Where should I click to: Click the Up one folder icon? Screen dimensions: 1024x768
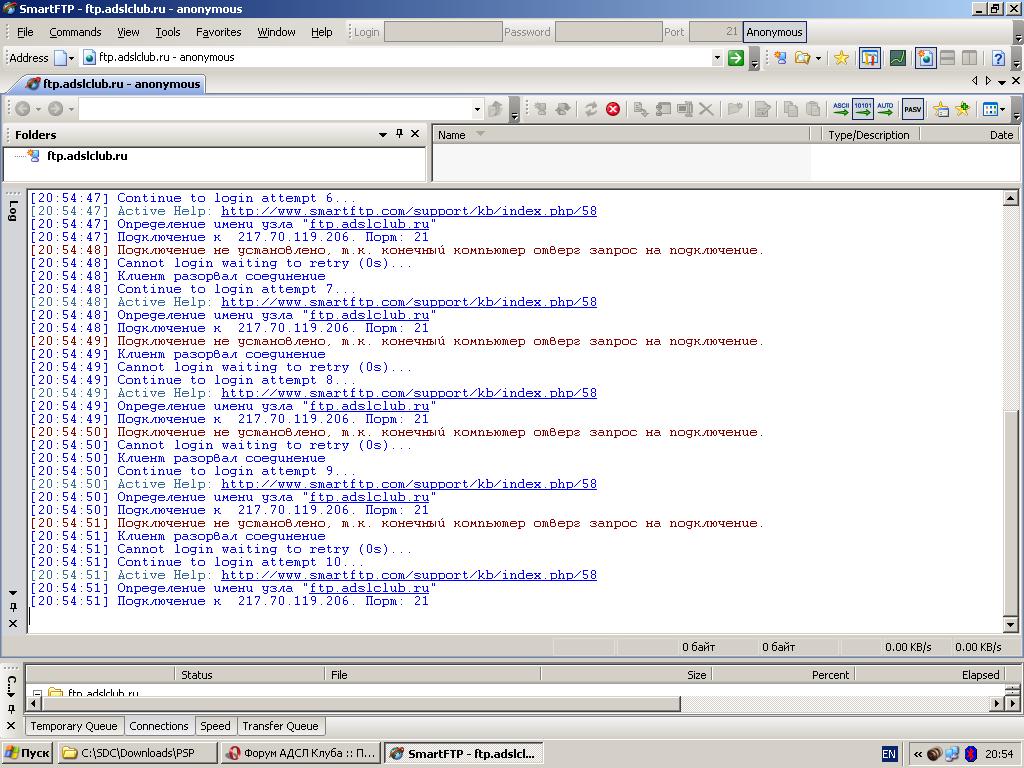[x=496, y=109]
